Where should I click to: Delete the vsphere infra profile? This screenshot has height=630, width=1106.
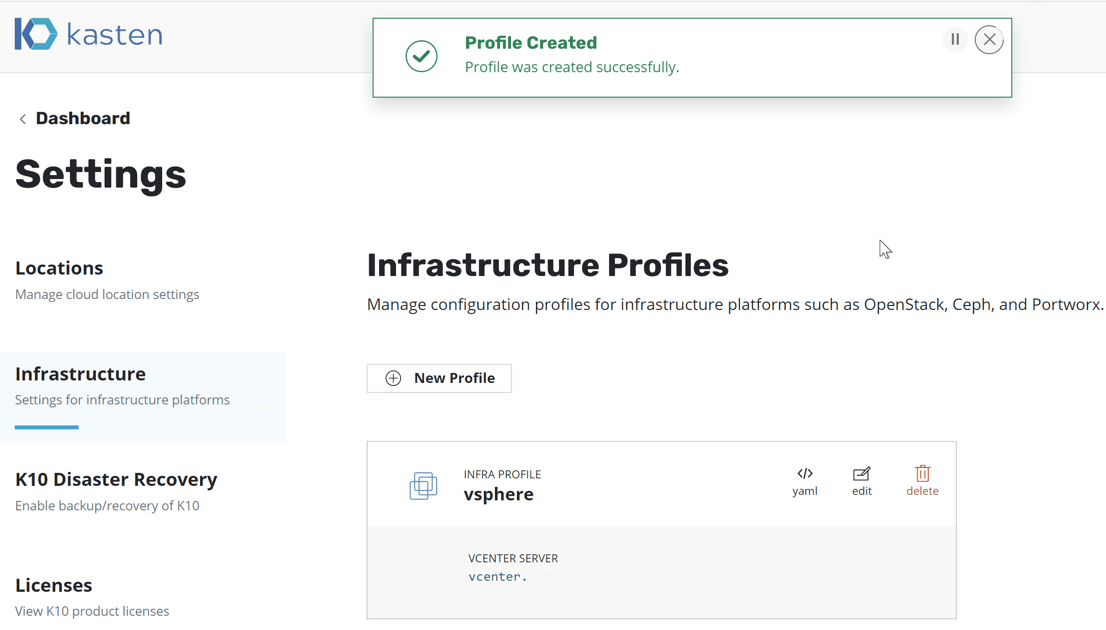[x=922, y=481]
